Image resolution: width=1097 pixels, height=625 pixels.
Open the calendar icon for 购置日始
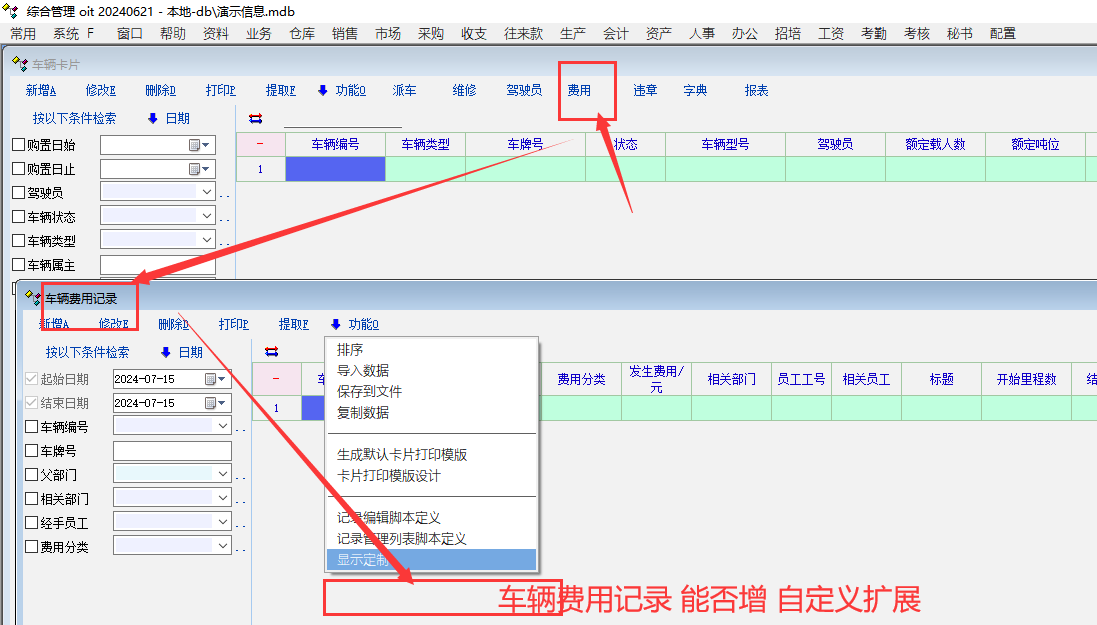click(195, 145)
